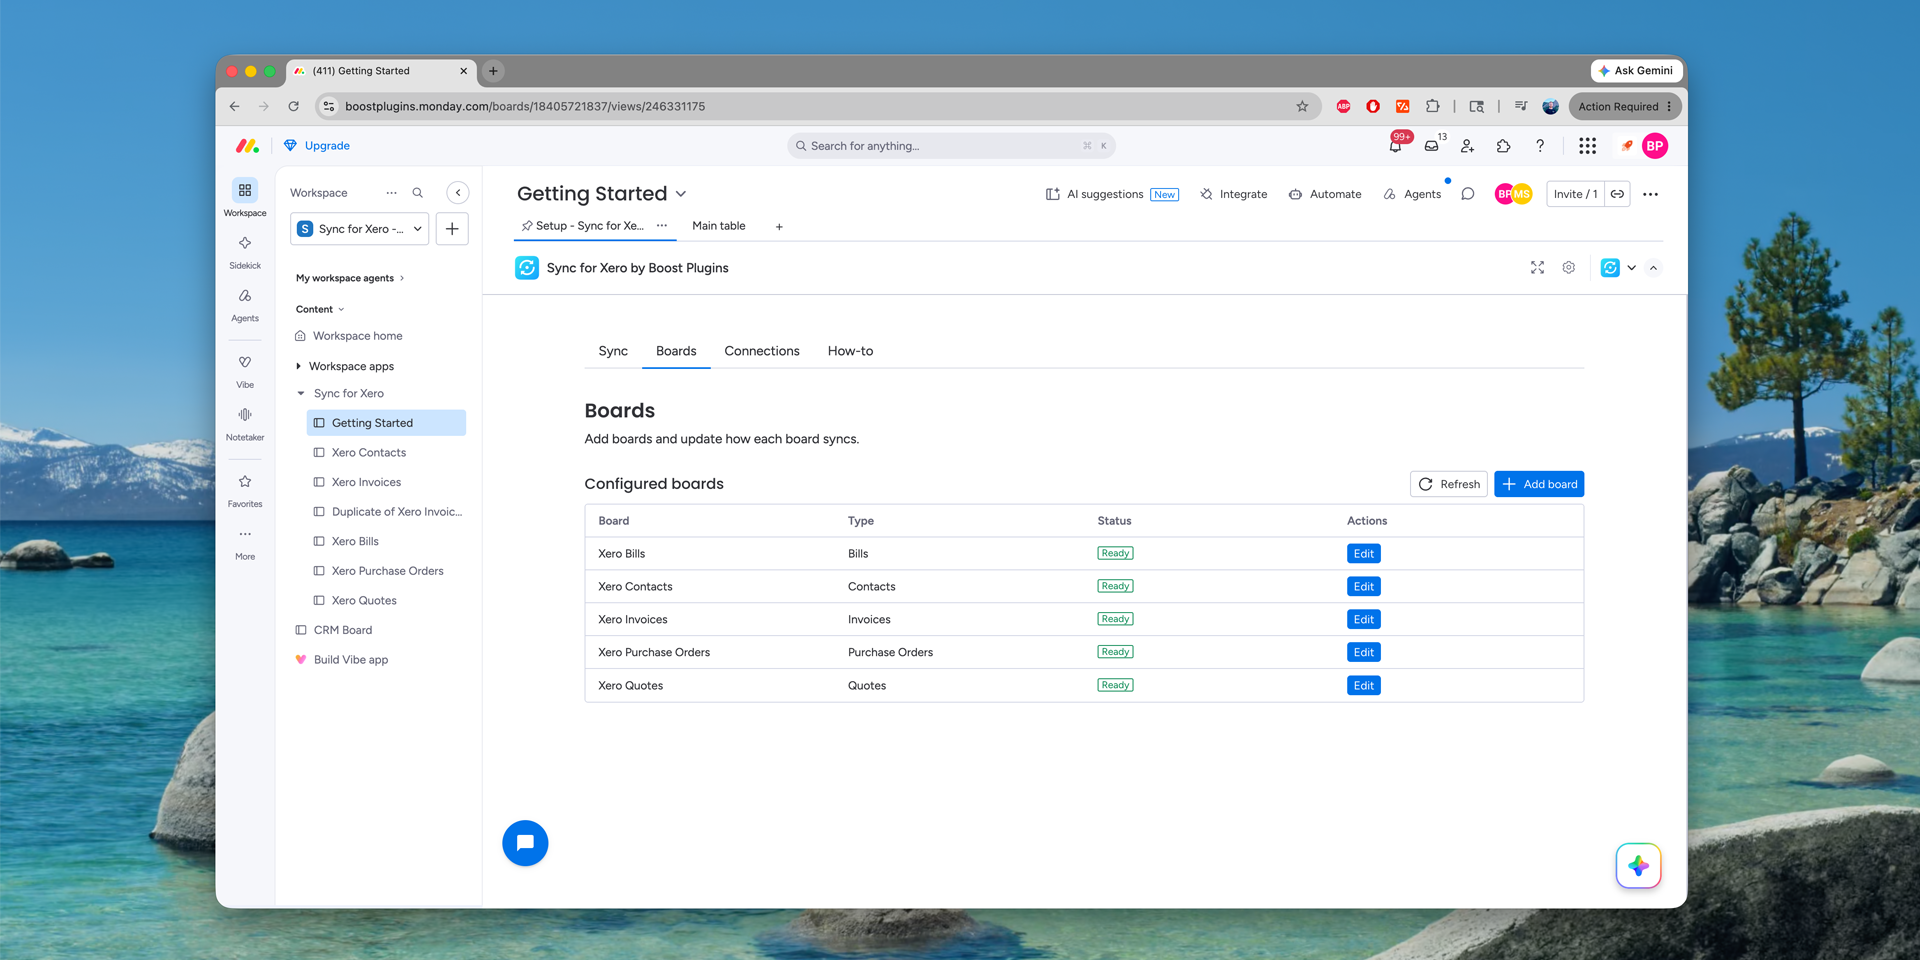The height and width of the screenshot is (960, 1920).
Task: Open the nine-dot products switcher
Action: (1587, 146)
